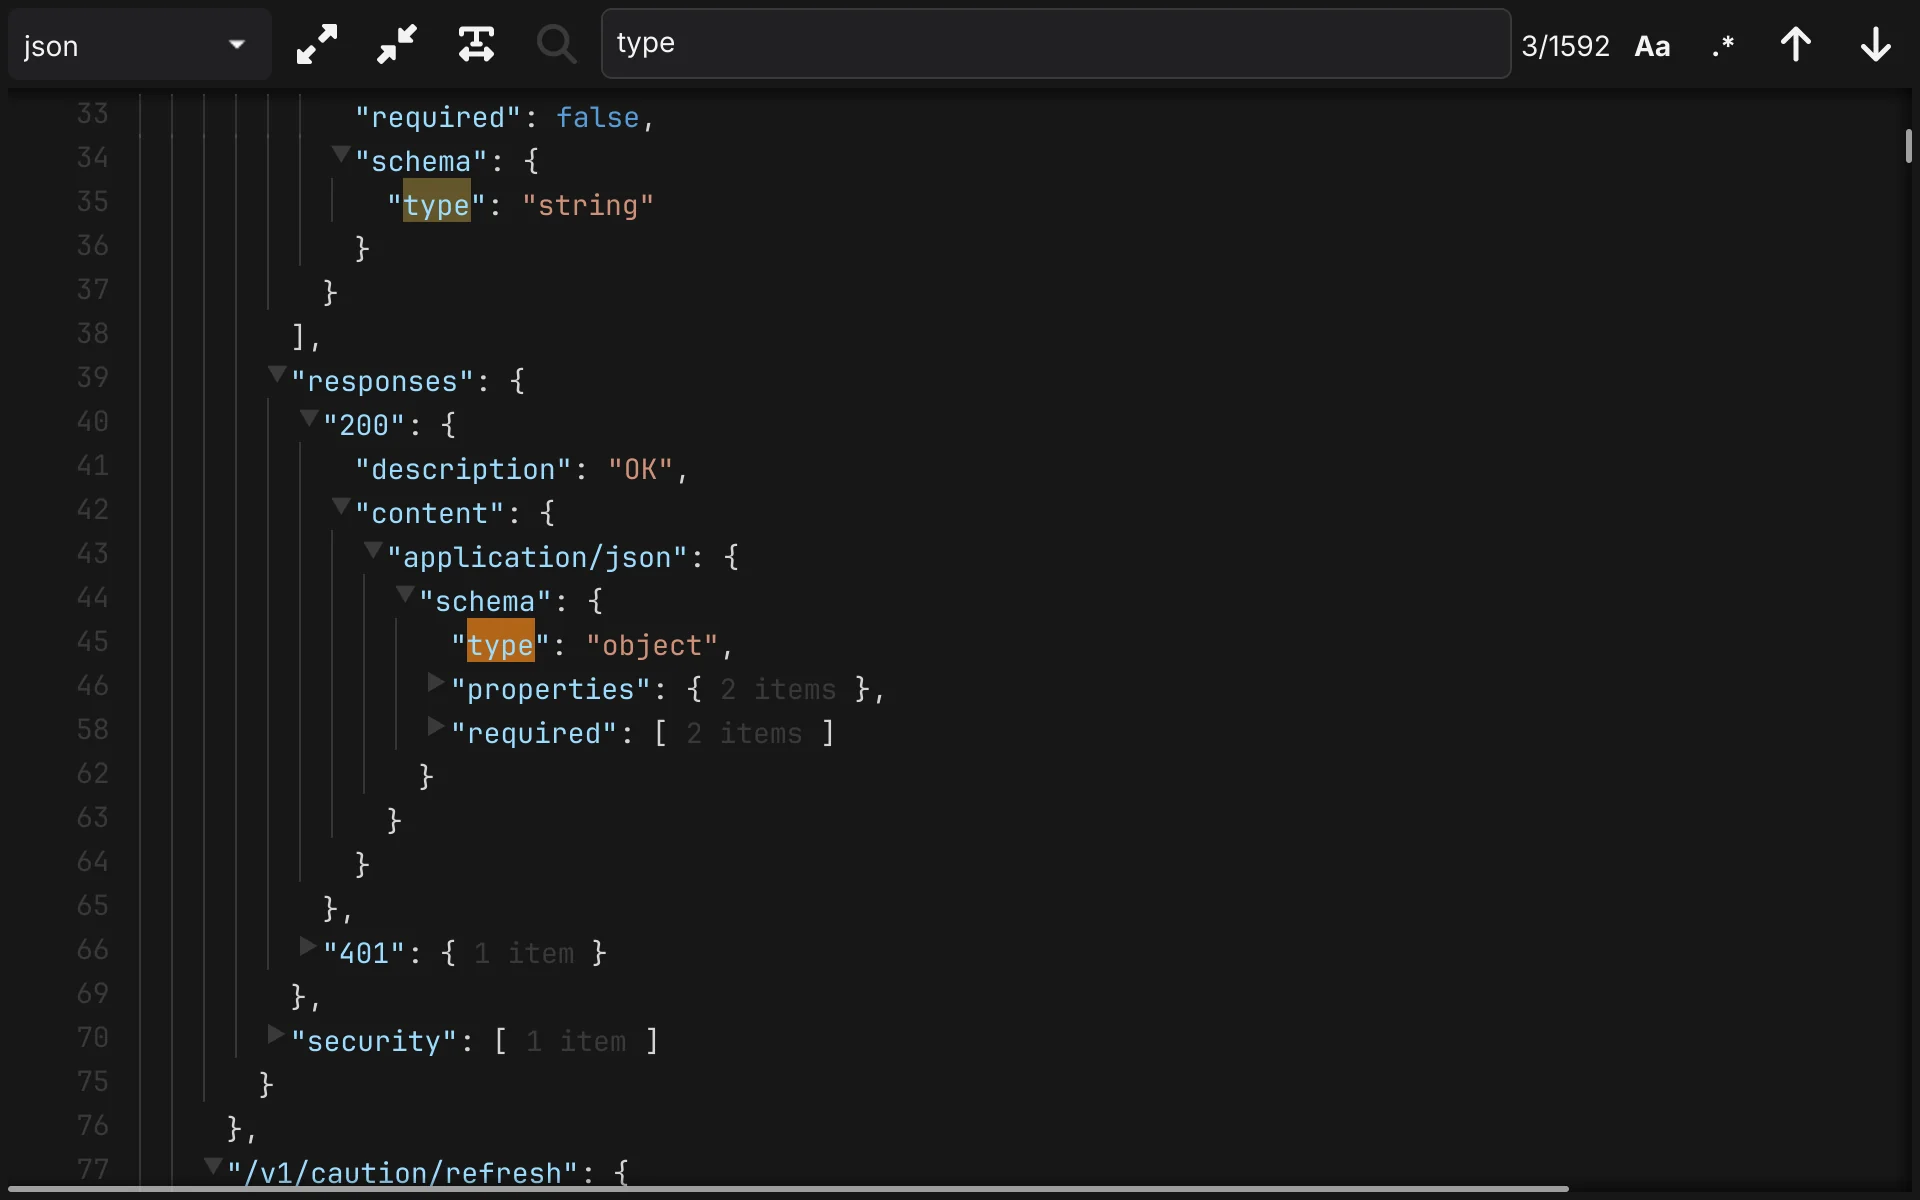The image size is (1920, 1200).
Task: Expand all JSON nodes
Action: click(x=317, y=45)
